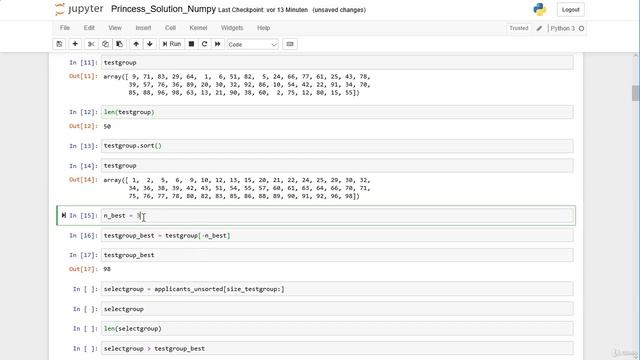
Task: Click the Python 3 kernel label
Action: pyautogui.click(x=562, y=28)
